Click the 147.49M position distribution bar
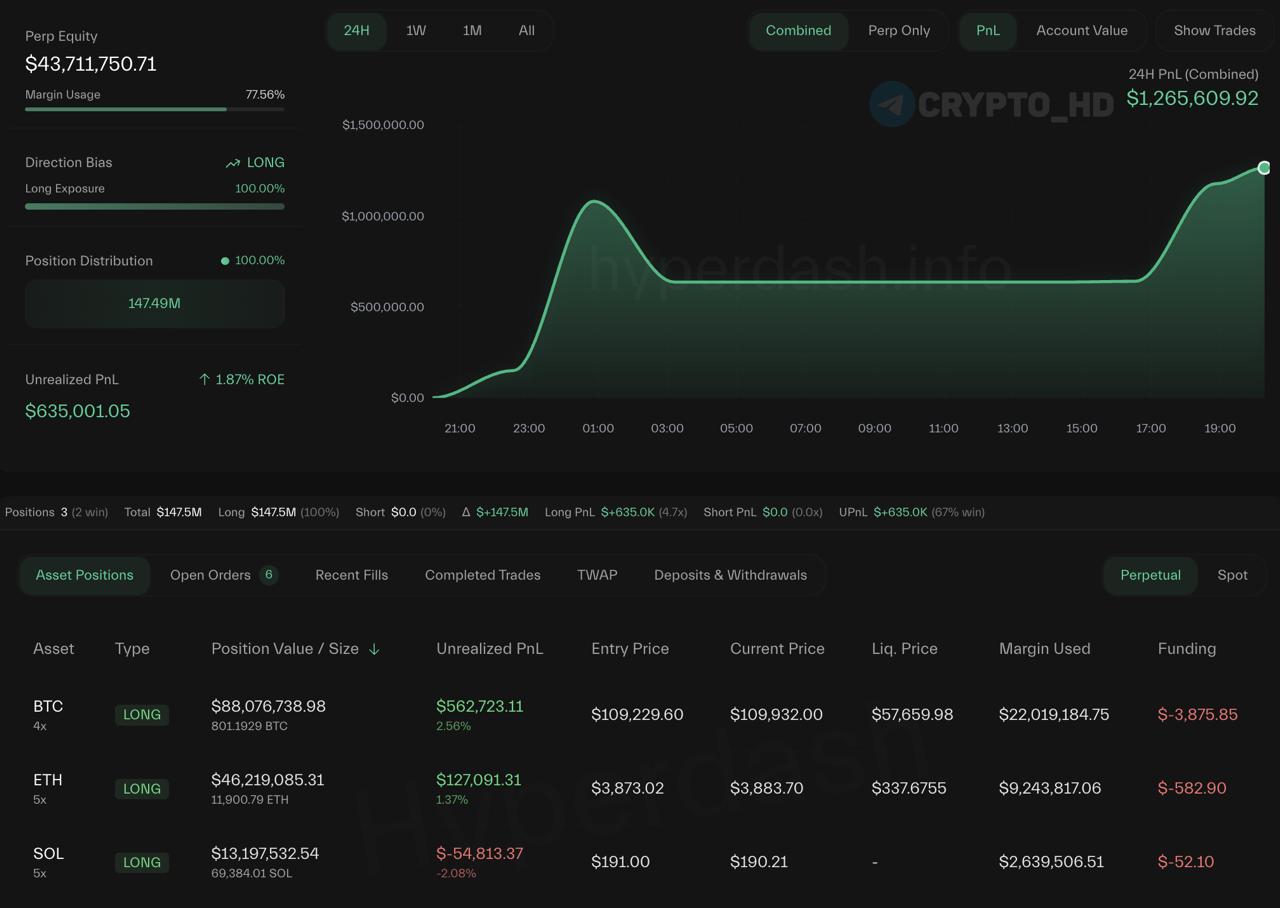This screenshot has height=908, width=1280. (154, 303)
